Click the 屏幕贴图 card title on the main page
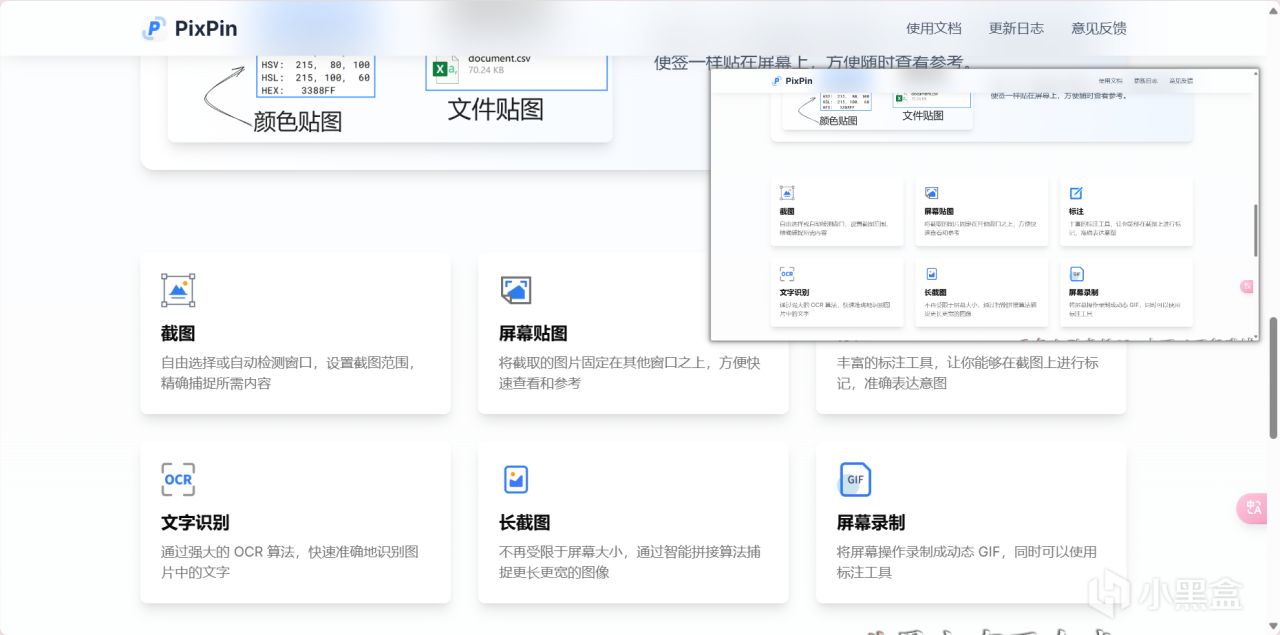This screenshot has width=1280, height=635. (533, 334)
